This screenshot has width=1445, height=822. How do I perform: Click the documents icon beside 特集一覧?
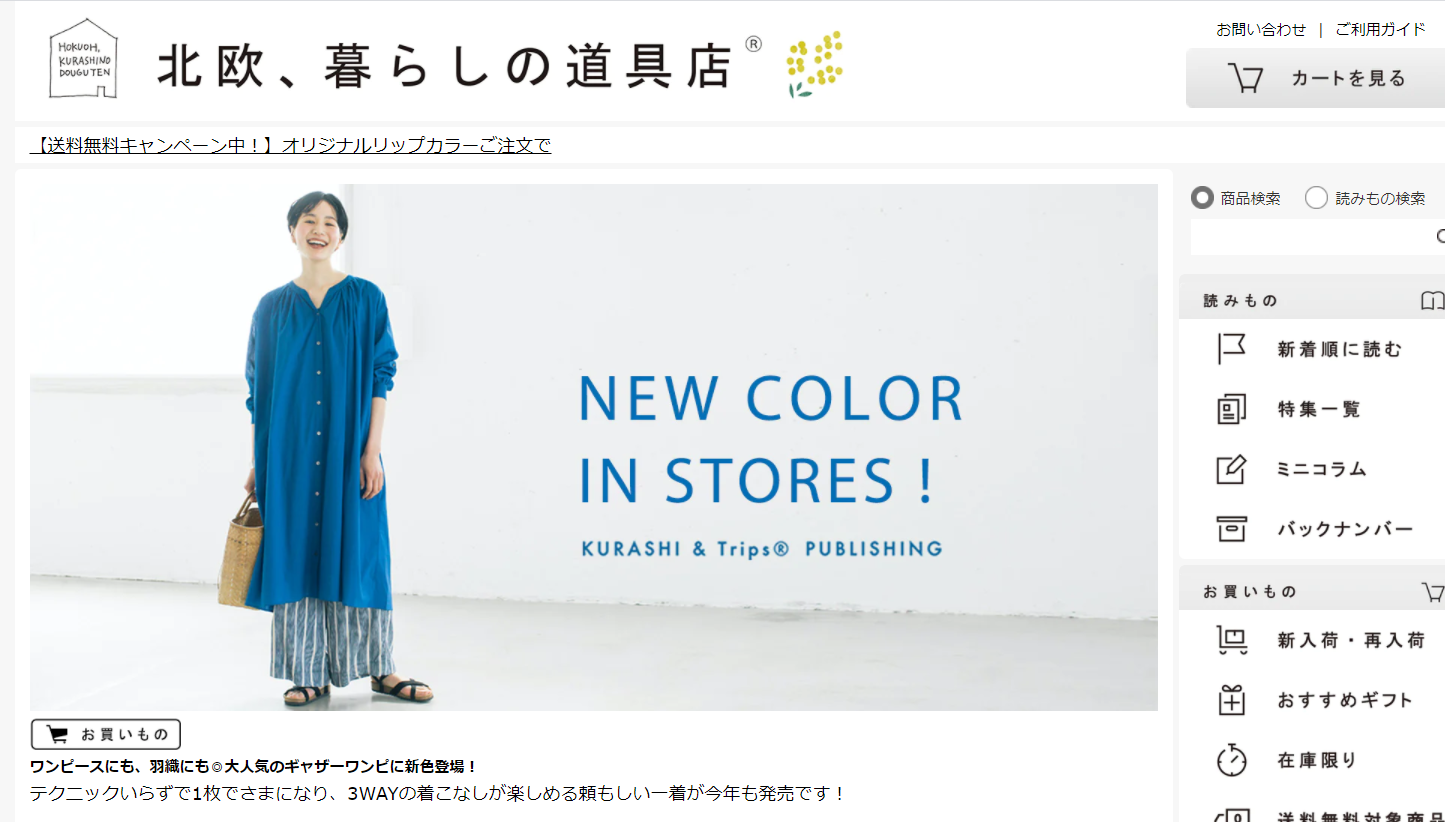(x=1231, y=409)
